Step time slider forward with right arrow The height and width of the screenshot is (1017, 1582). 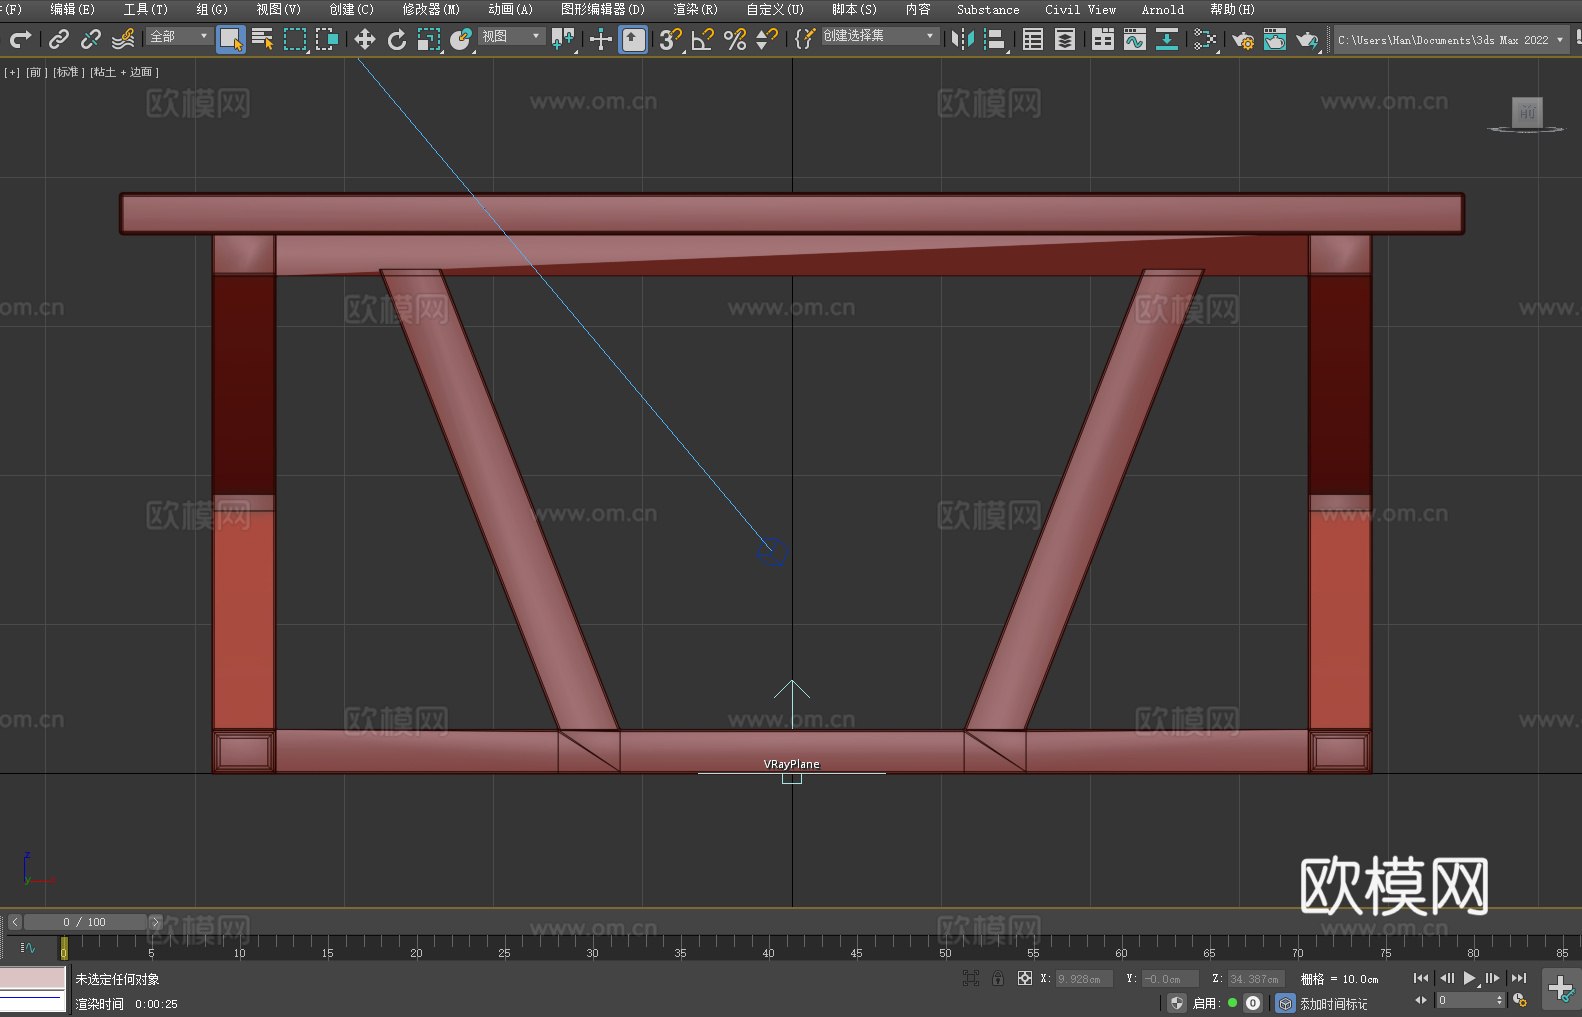coord(155,922)
